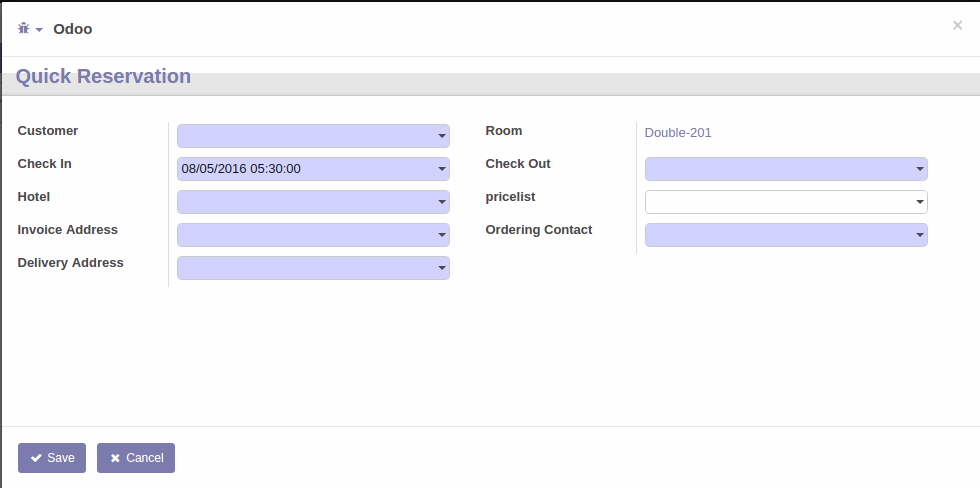The height and width of the screenshot is (488, 980).
Task: Expand the Hotel dropdown arrow
Action: 442,202
